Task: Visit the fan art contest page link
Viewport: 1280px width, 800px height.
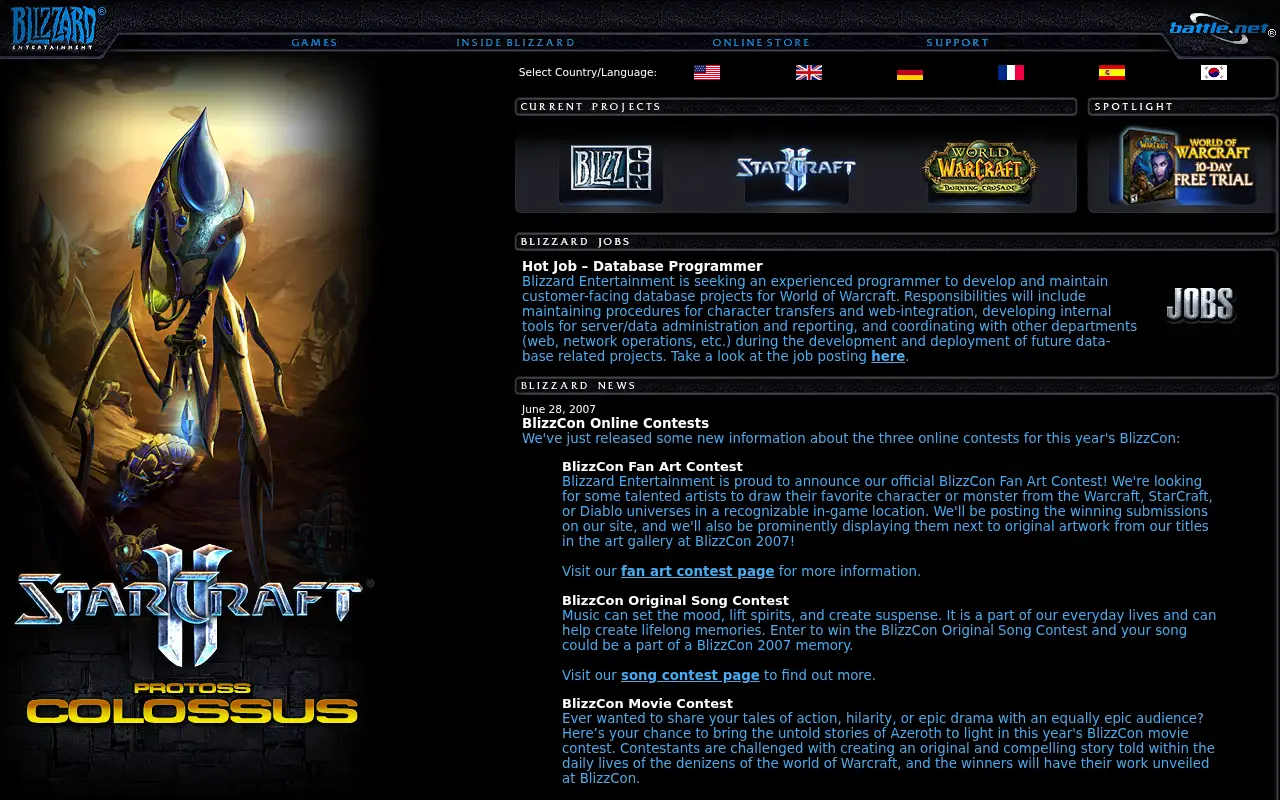Action: point(697,571)
